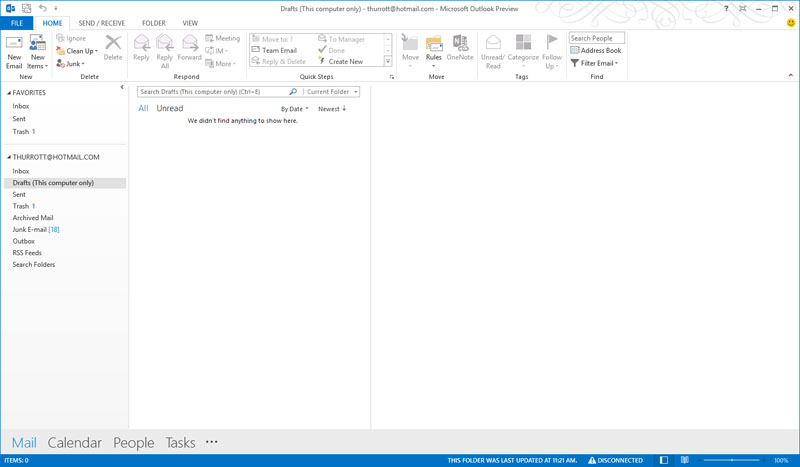
Task: Open the By Date sort dropdown
Action: tap(294, 109)
